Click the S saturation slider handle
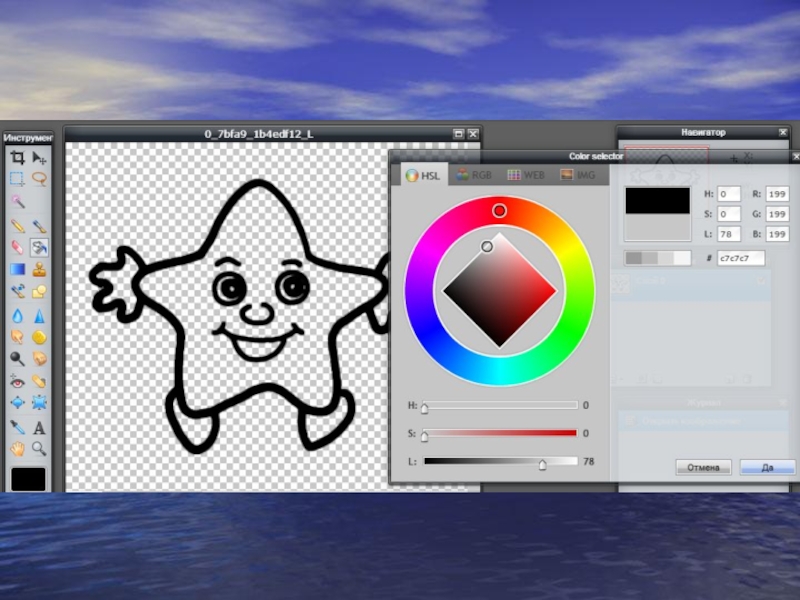The height and width of the screenshot is (600, 800). click(424, 435)
